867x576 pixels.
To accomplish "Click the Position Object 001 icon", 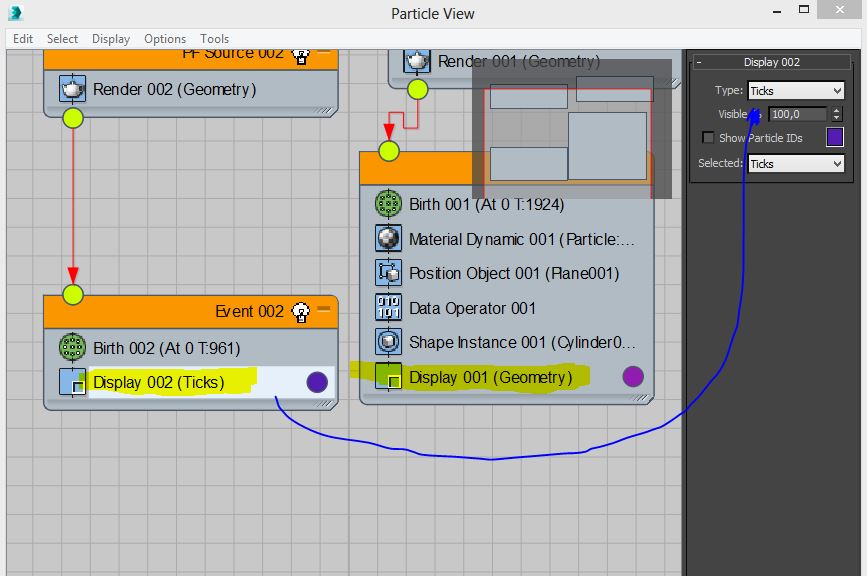I will [x=388, y=273].
